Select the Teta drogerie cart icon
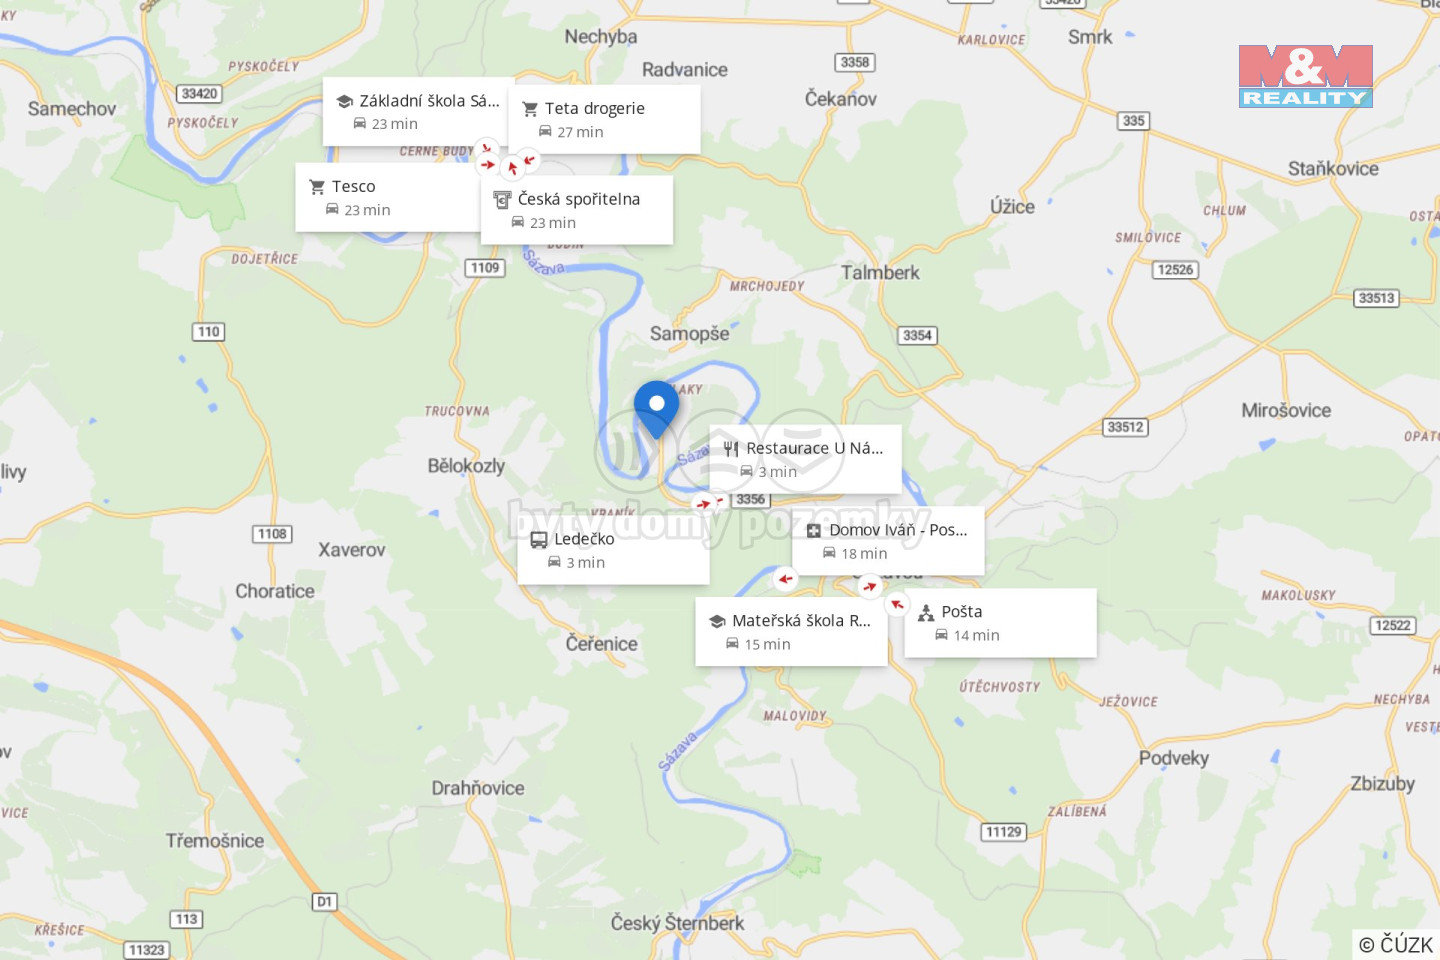This screenshot has height=960, width=1440. pyautogui.click(x=530, y=109)
